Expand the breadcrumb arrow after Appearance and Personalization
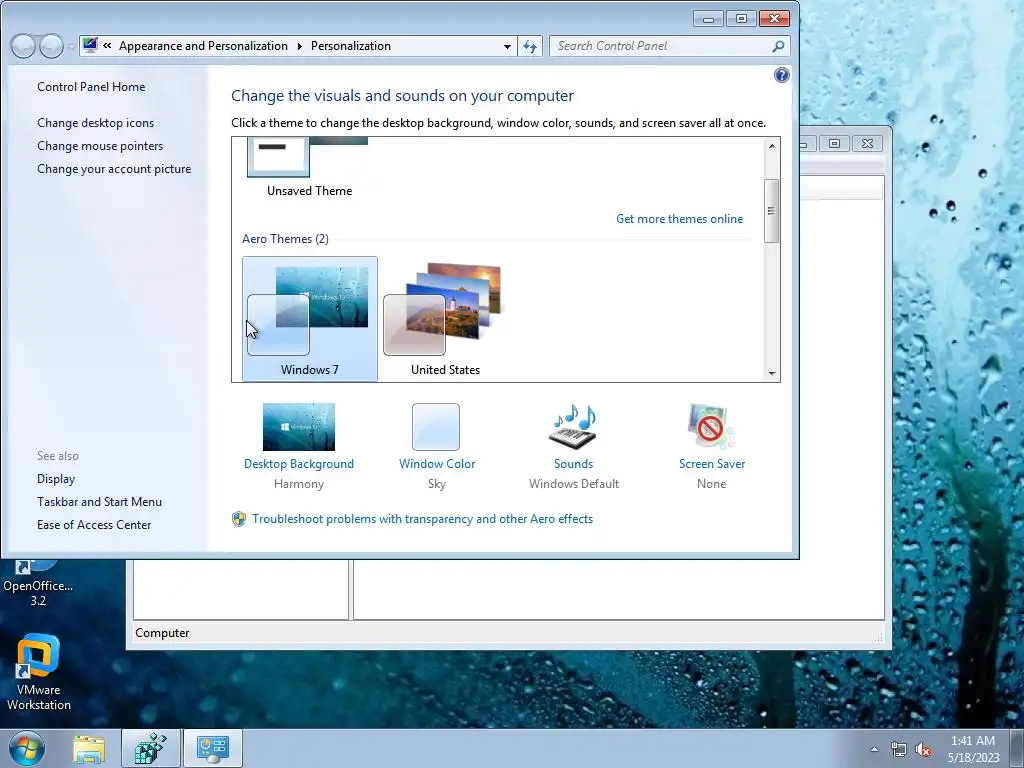The width and height of the screenshot is (1024, 768). pyautogui.click(x=300, y=46)
